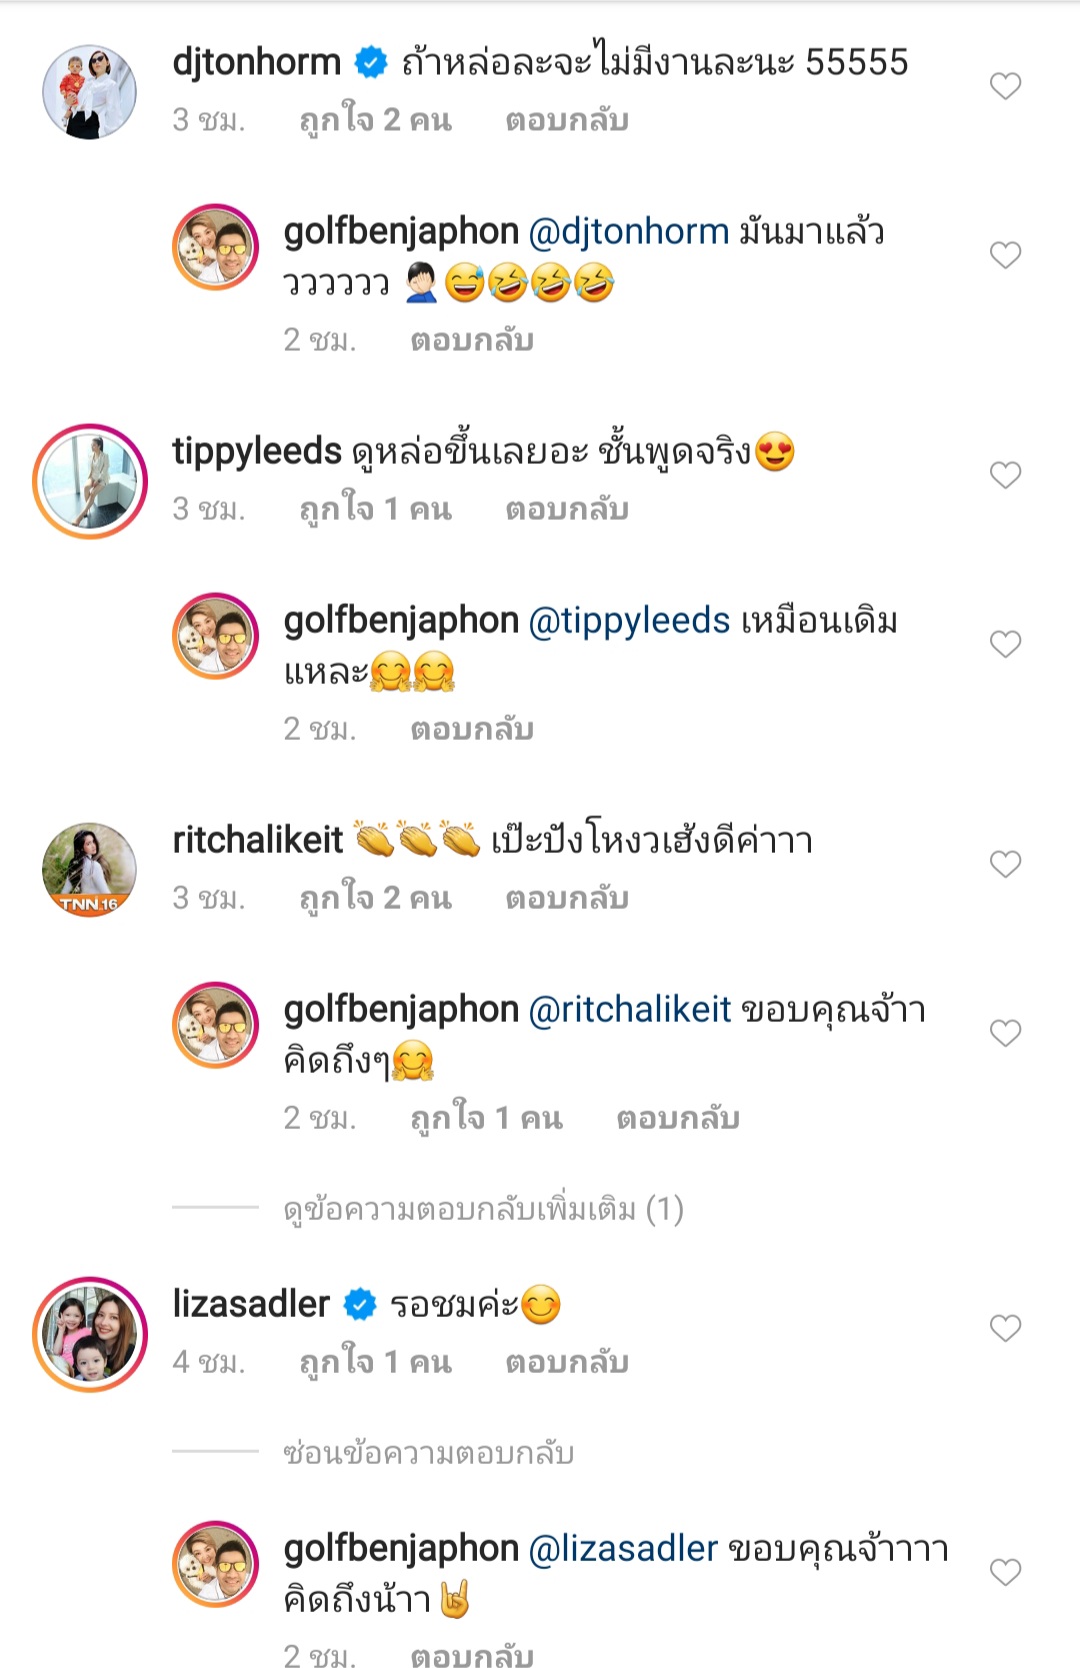Open the @djtonhorm mention link
The image size is (1080, 1668).
pos(628,232)
